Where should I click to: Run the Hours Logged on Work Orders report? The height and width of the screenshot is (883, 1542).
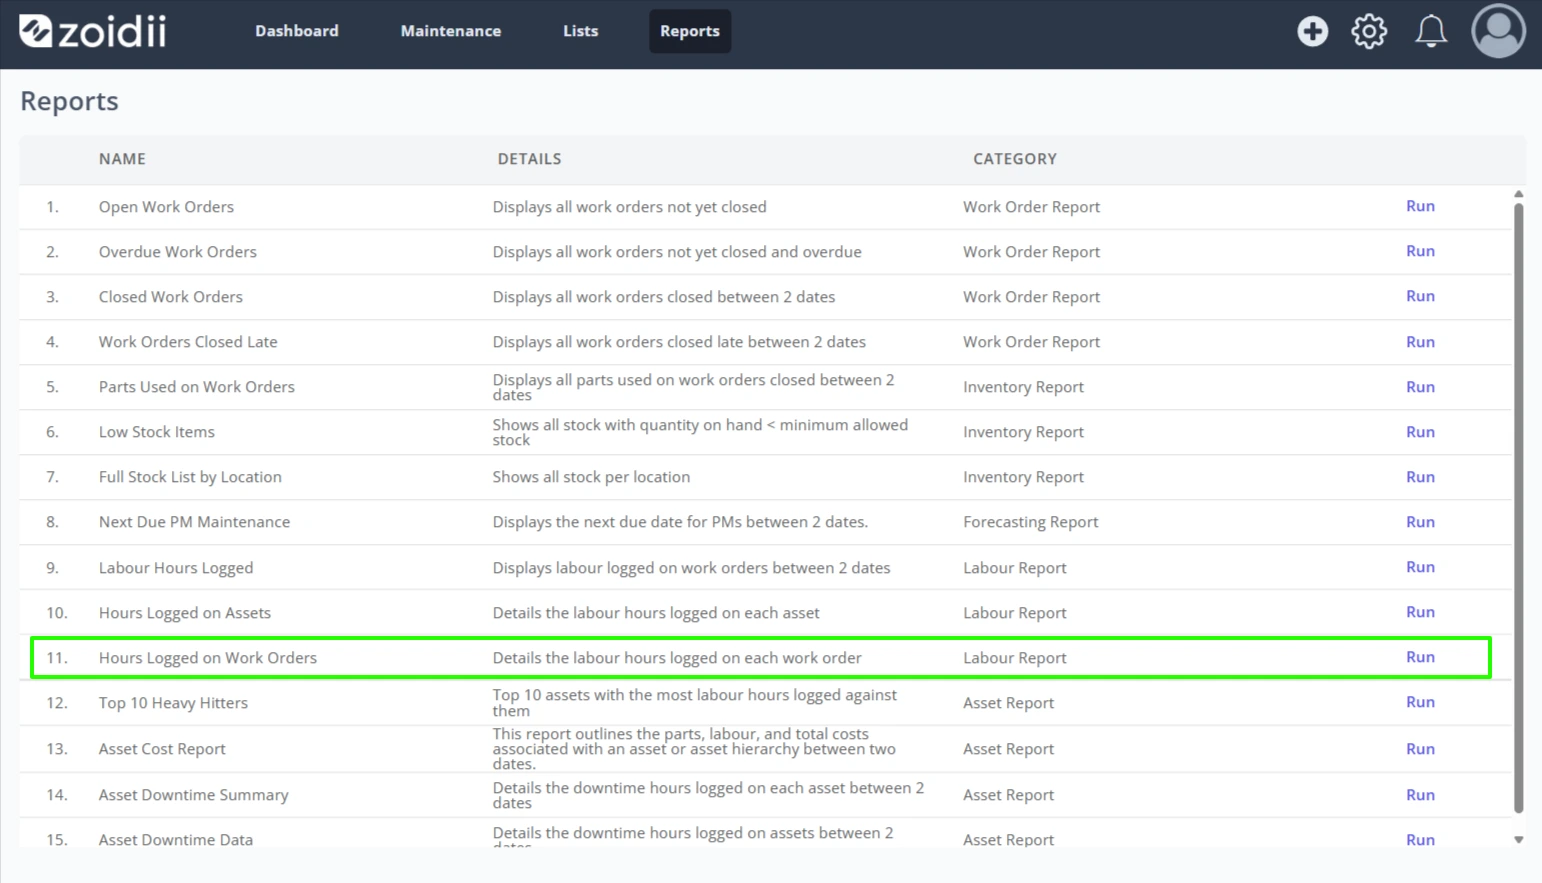tap(1420, 657)
